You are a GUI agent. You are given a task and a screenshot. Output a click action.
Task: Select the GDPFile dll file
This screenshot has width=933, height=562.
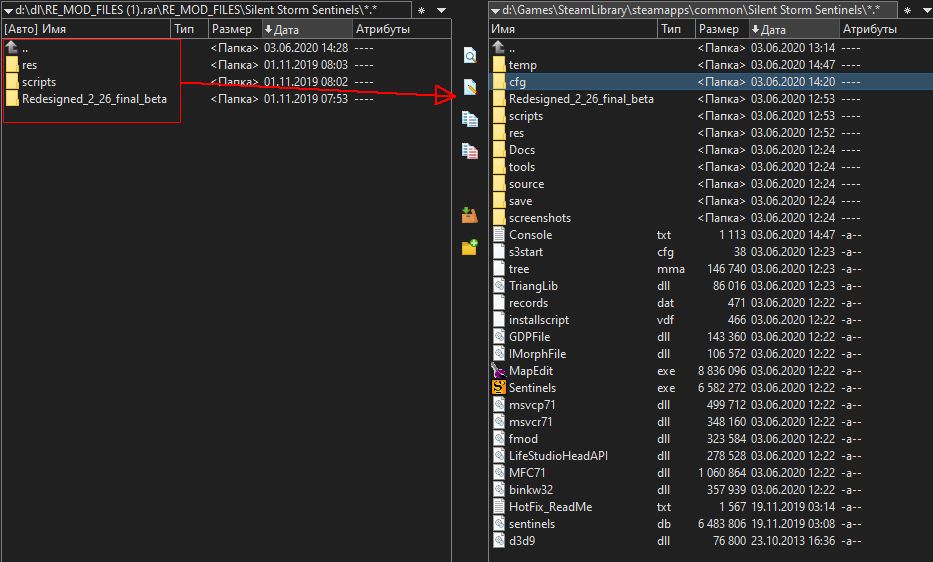click(711, 337)
